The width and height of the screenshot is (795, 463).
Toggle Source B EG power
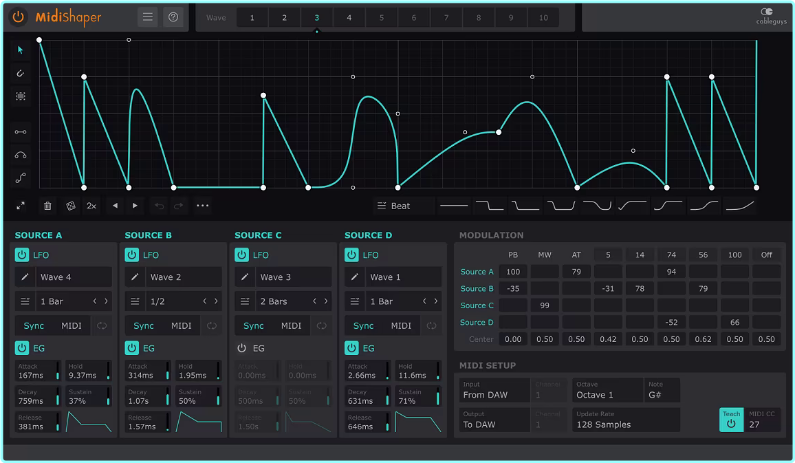(132, 348)
